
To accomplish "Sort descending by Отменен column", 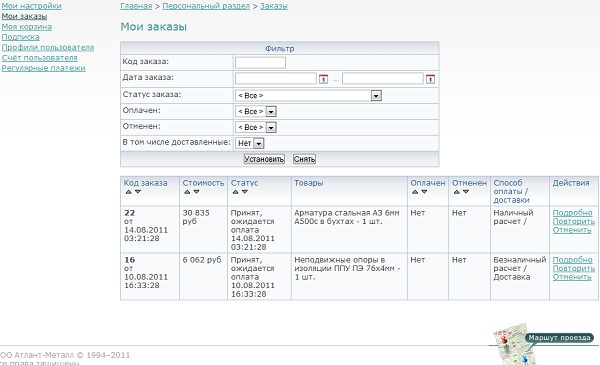I will 466,192.
